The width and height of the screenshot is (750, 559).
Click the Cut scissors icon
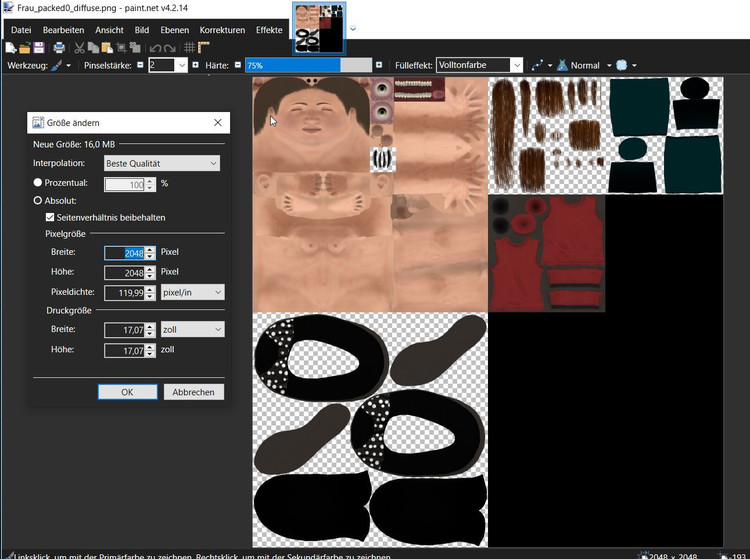pos(80,47)
